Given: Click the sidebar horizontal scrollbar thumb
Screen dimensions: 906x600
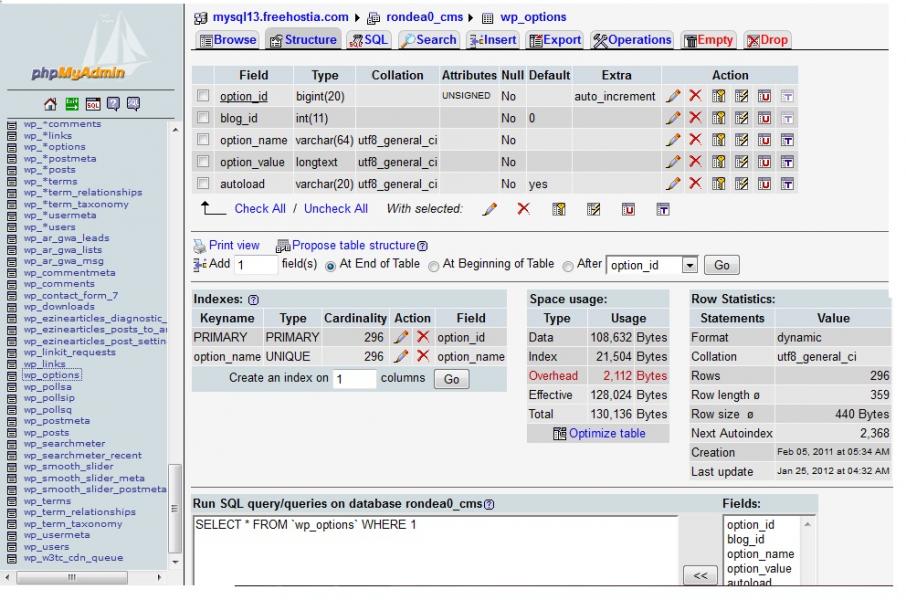Looking at the screenshot, I should [x=72, y=577].
